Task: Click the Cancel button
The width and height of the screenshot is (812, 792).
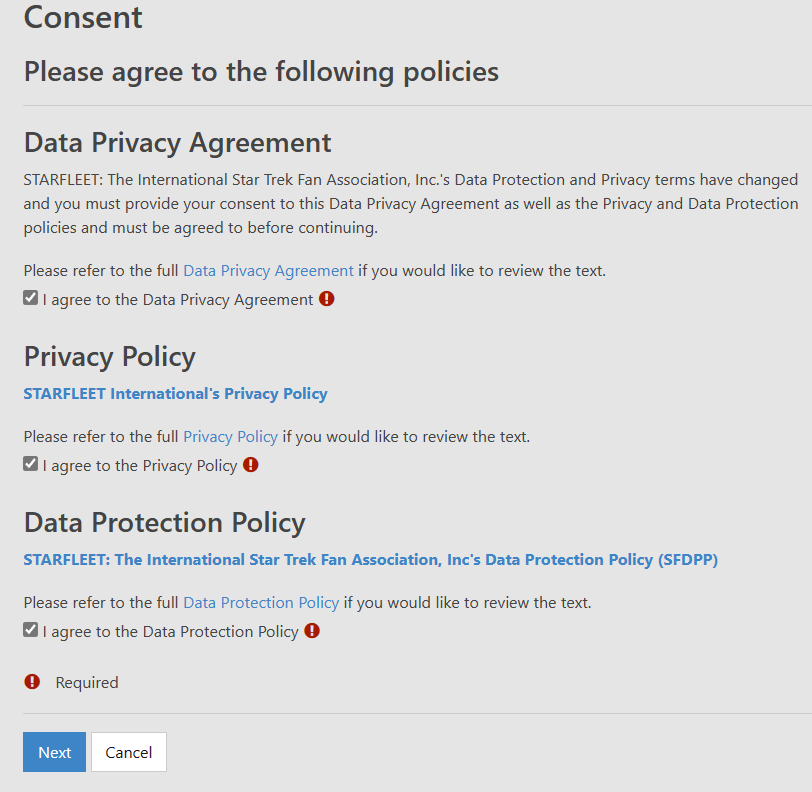Action: [129, 752]
